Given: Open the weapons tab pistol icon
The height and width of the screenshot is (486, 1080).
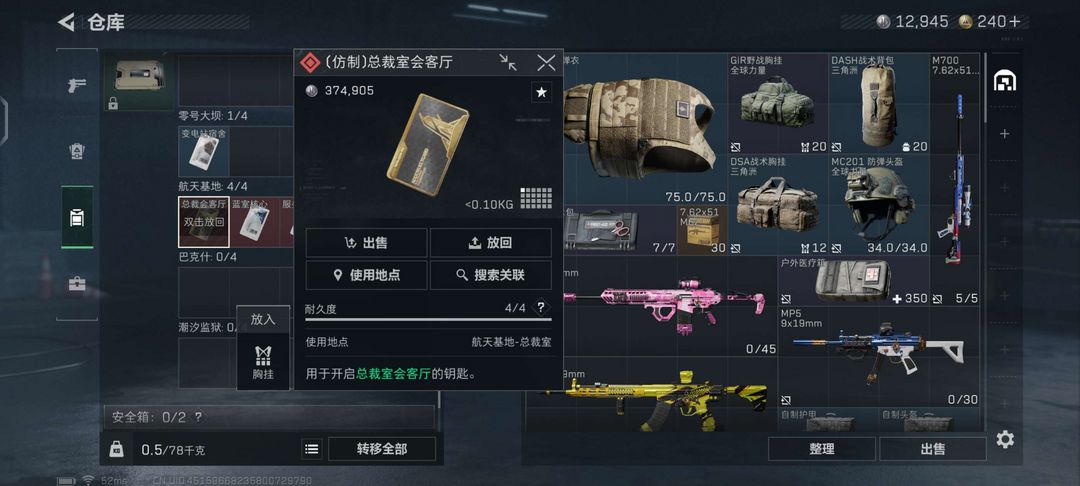Looking at the screenshot, I should [76, 85].
